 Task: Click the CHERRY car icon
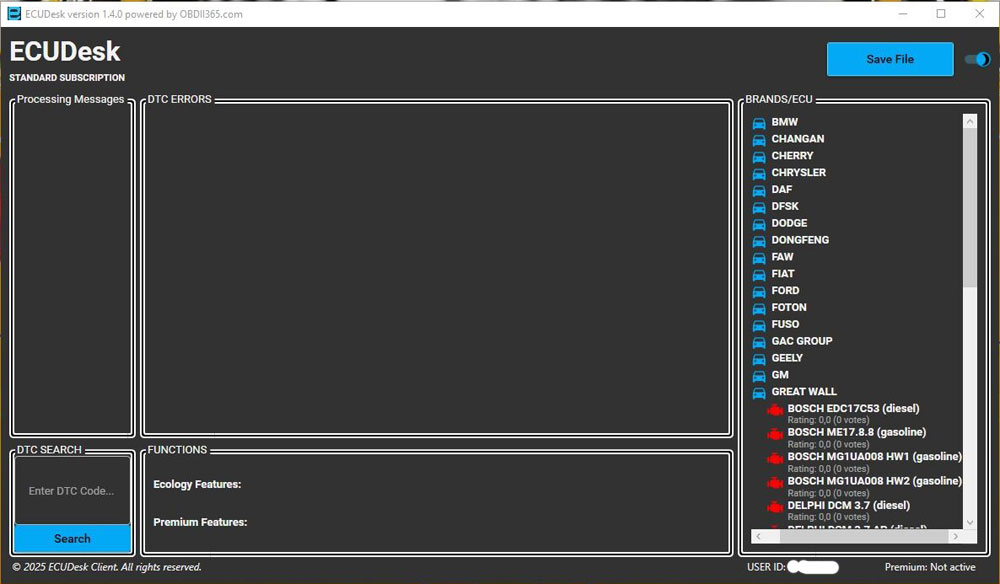[759, 157]
